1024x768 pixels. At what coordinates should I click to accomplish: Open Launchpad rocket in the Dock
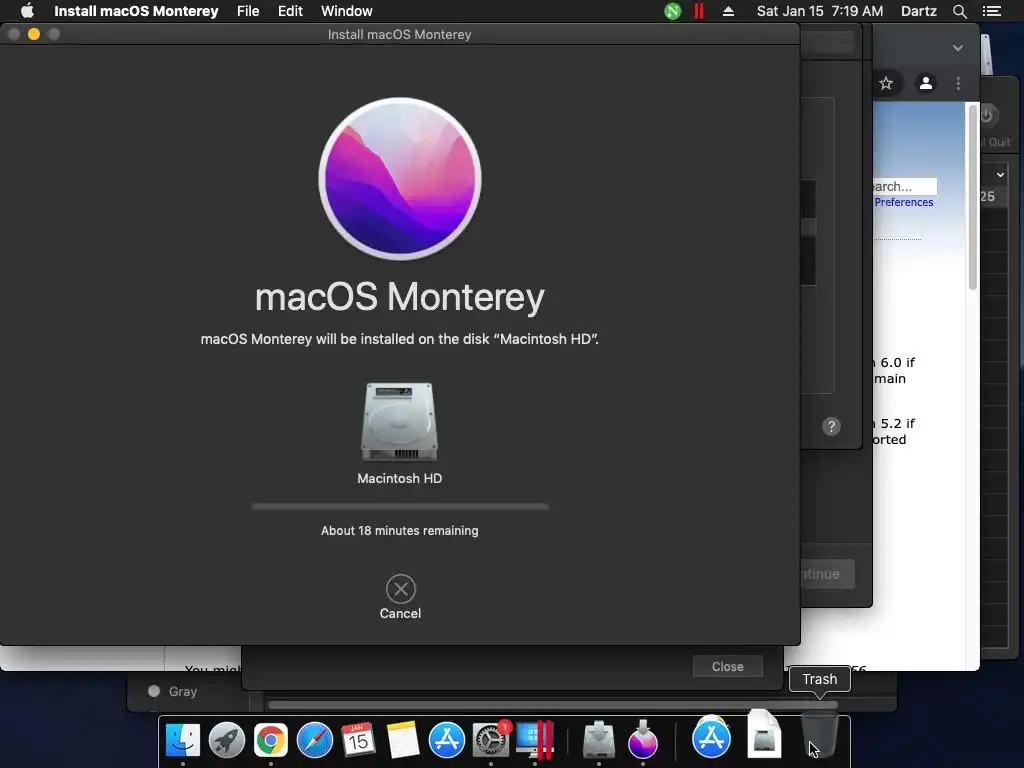227,740
